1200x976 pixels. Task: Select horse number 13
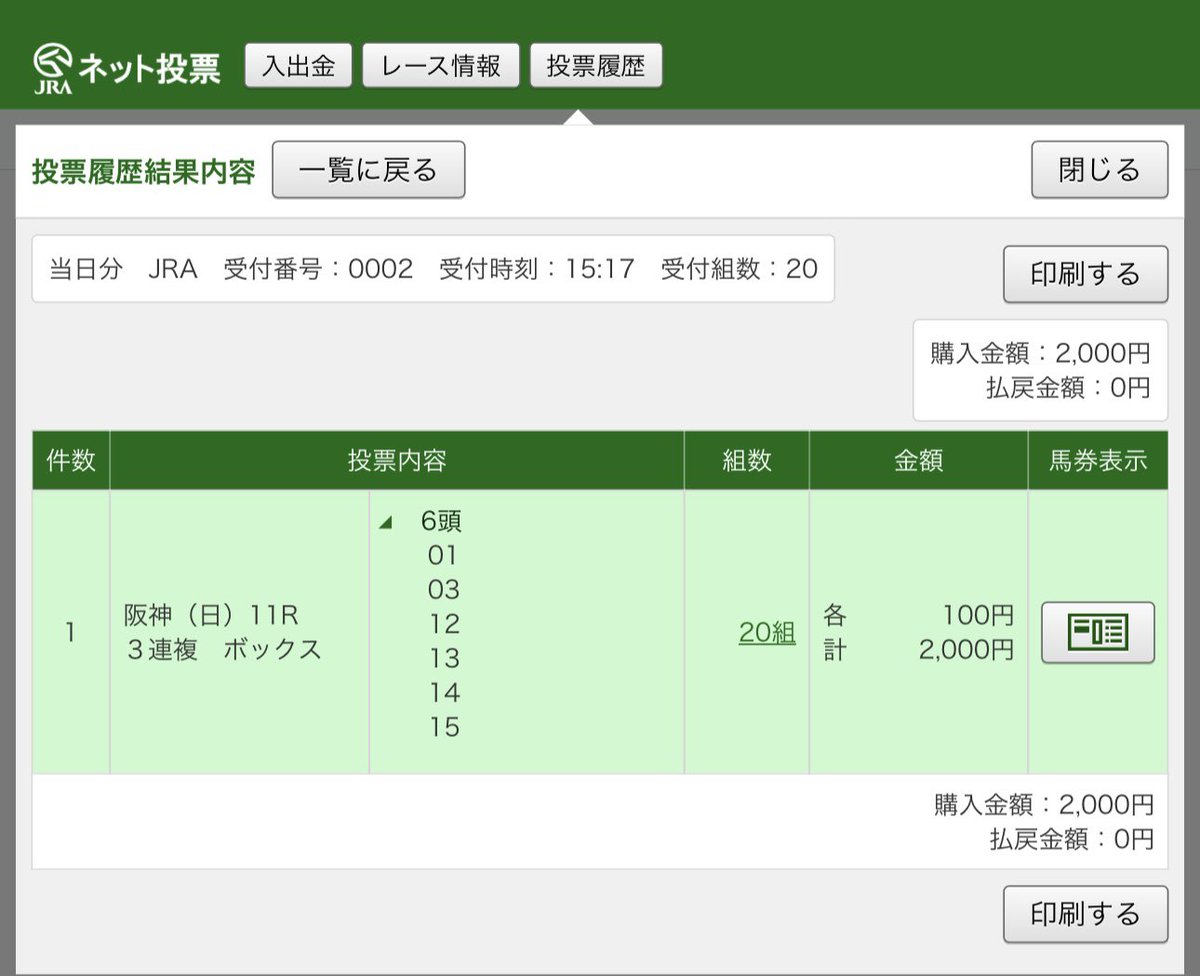pyautogui.click(x=444, y=658)
